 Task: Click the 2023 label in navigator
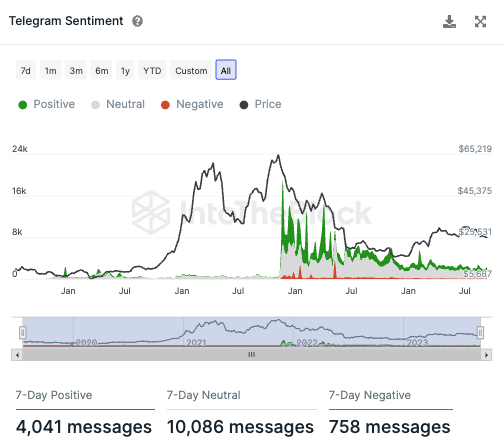tap(417, 343)
